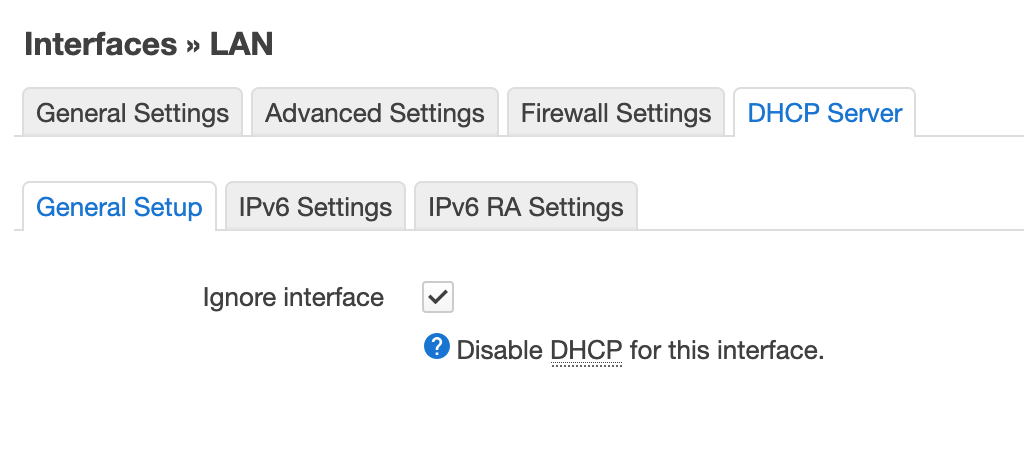Click the "Disable DHCP for this interface" hint

(640, 351)
